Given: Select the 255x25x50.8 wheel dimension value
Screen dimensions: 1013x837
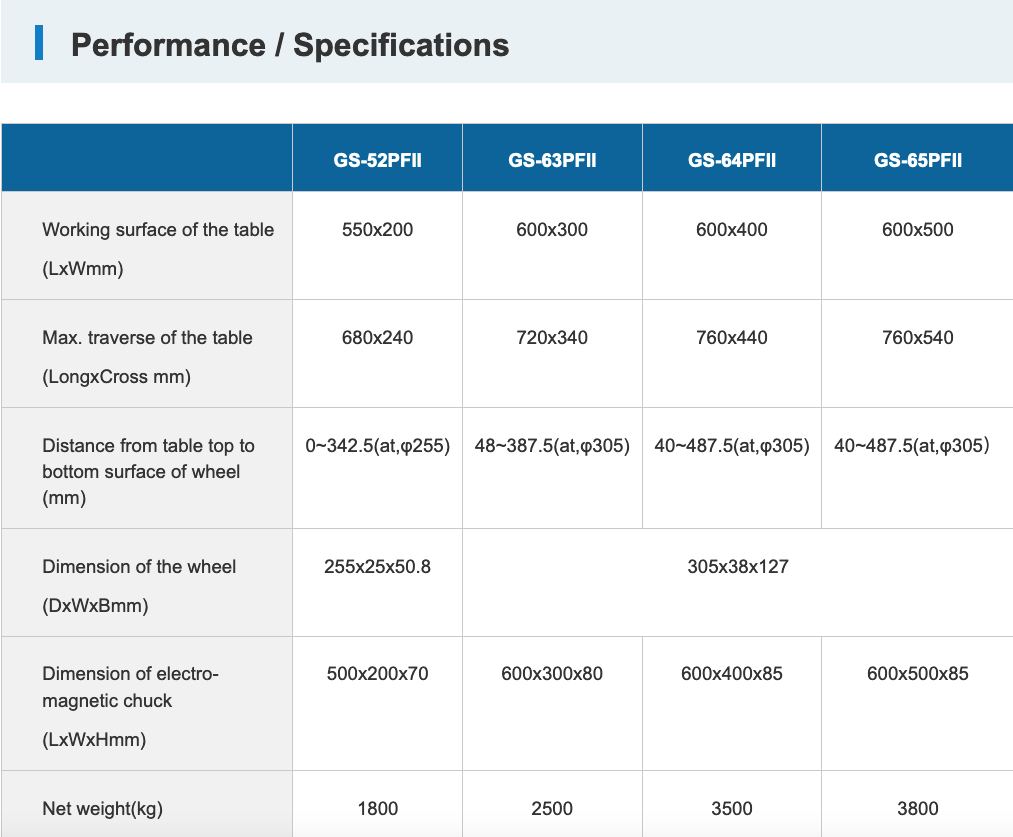Looking at the screenshot, I should click(377, 567).
